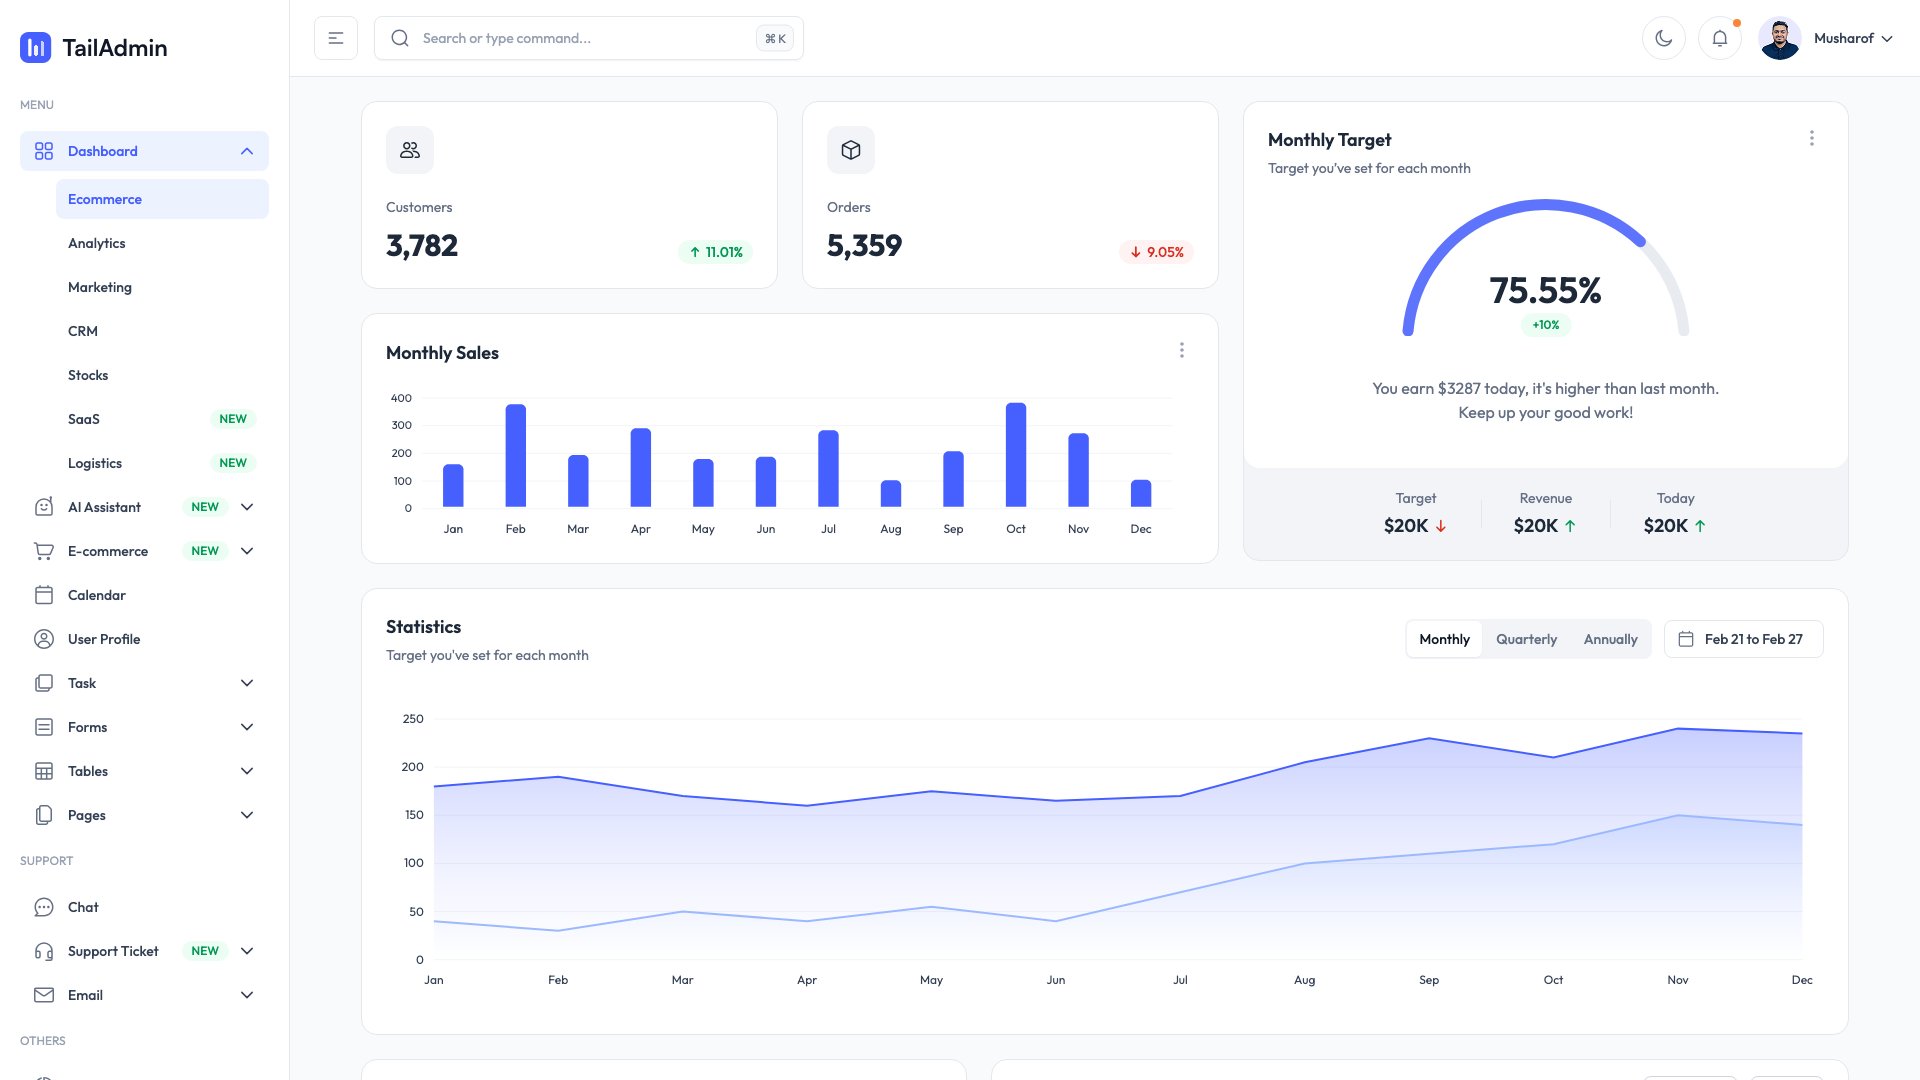Open the notification bell
This screenshot has width=1920, height=1080.
1720,38
